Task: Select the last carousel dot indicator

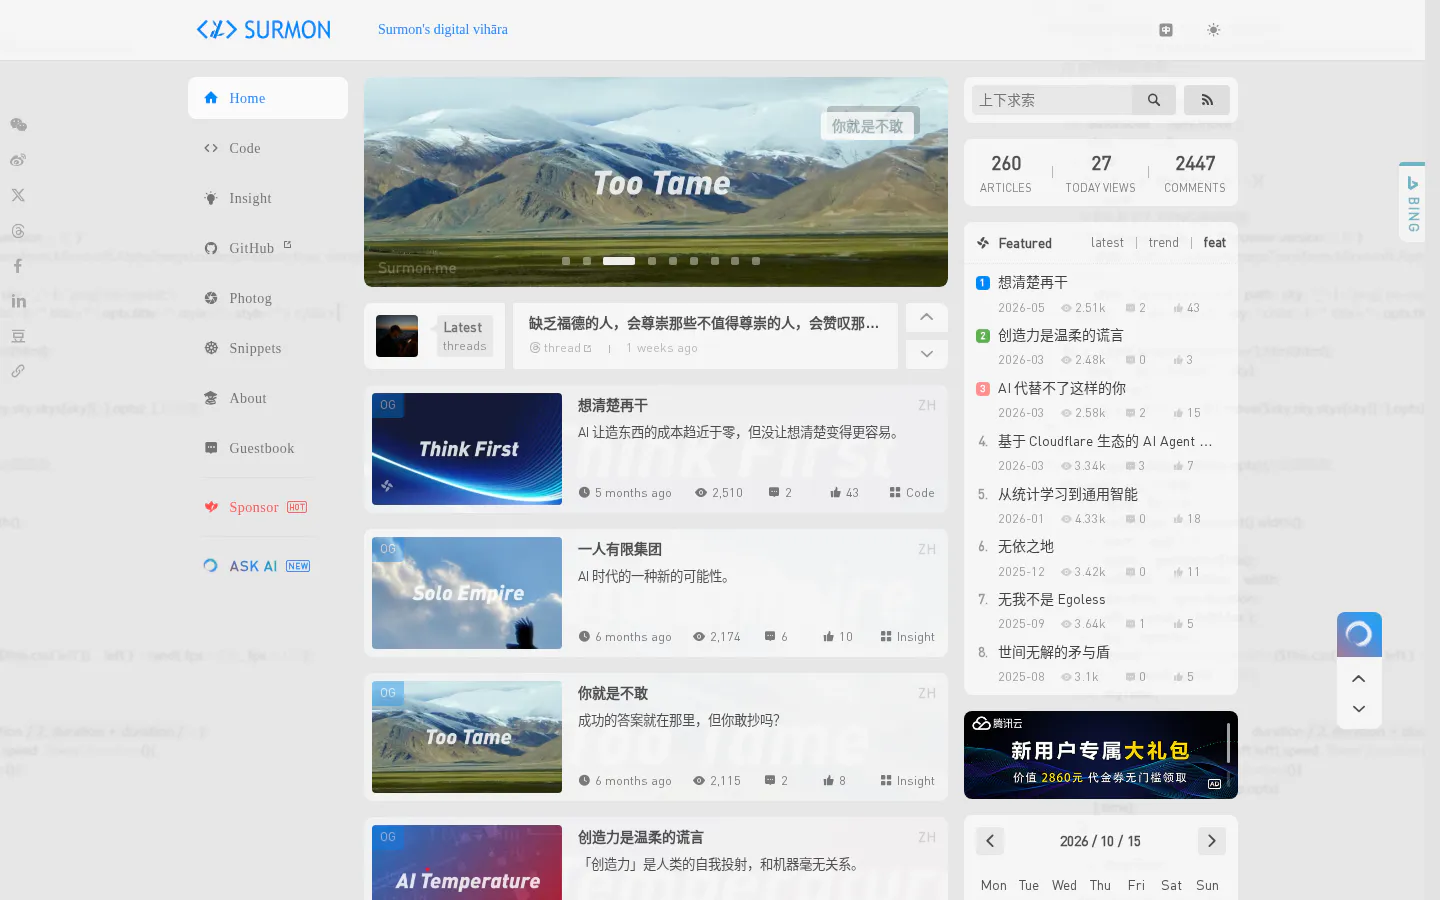Action: click(x=756, y=261)
